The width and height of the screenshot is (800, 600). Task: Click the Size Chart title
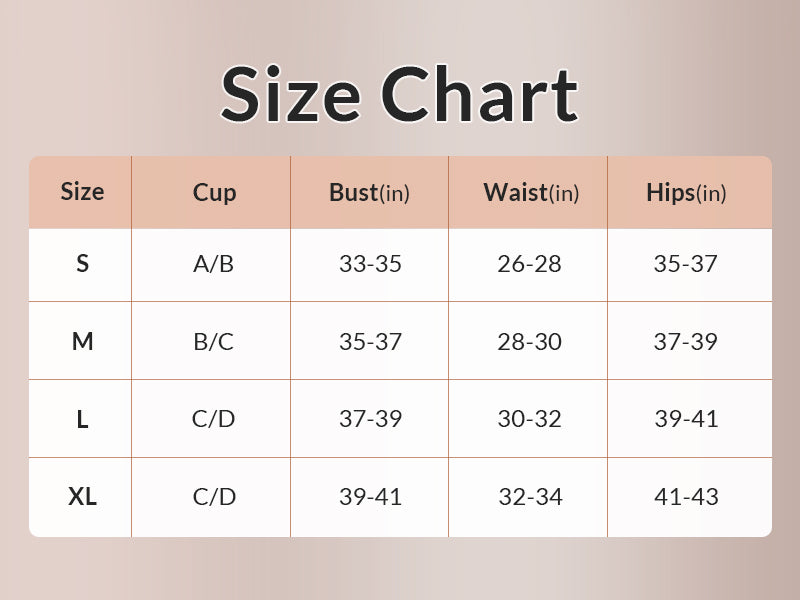[399, 95]
